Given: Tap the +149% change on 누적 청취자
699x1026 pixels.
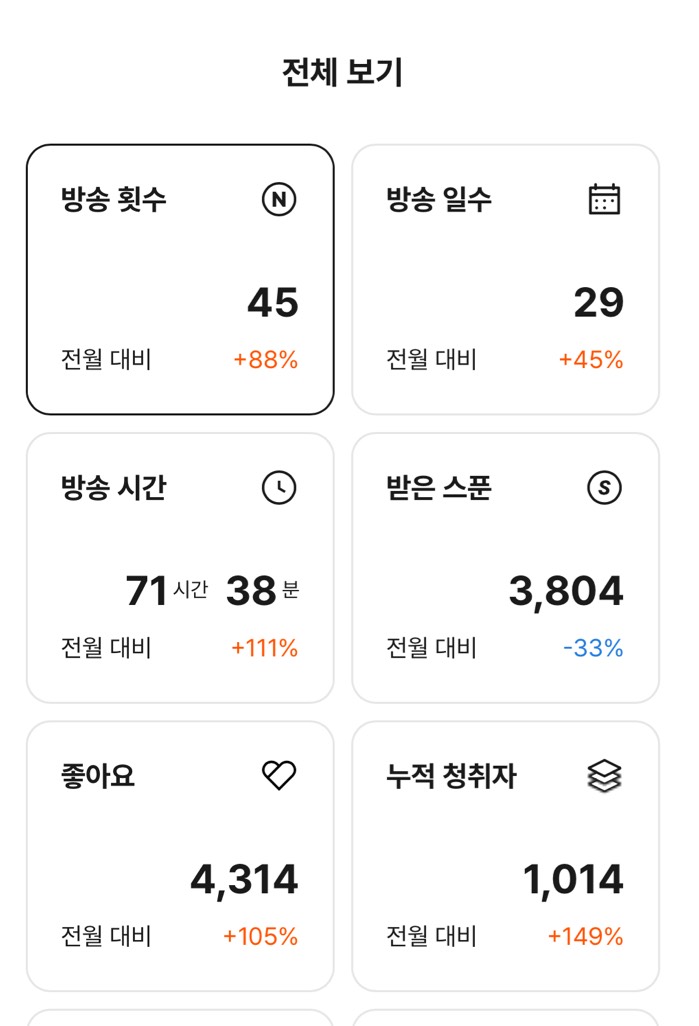Looking at the screenshot, I should 585,936.
